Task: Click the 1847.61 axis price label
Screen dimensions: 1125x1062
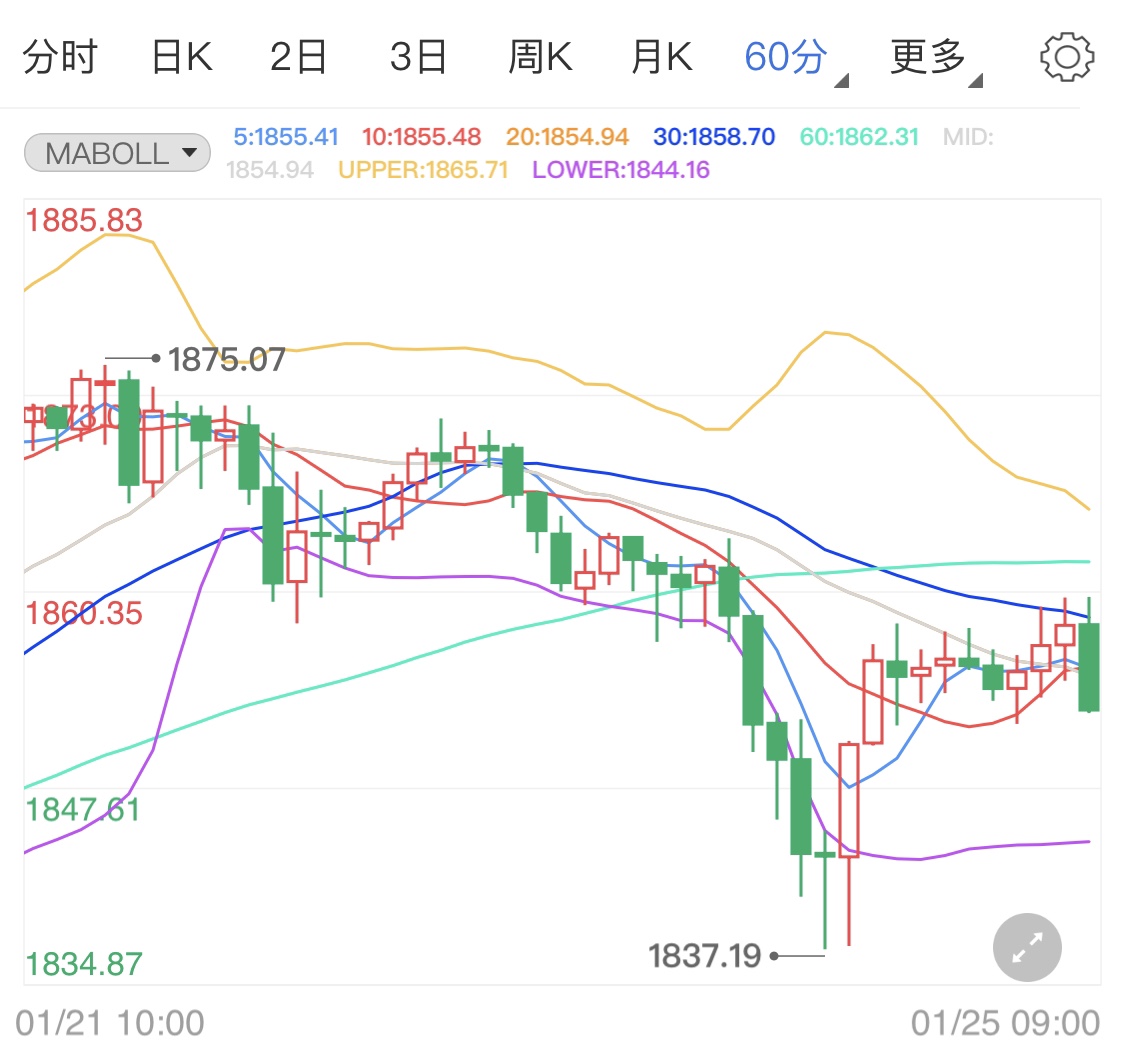Action: pos(83,810)
